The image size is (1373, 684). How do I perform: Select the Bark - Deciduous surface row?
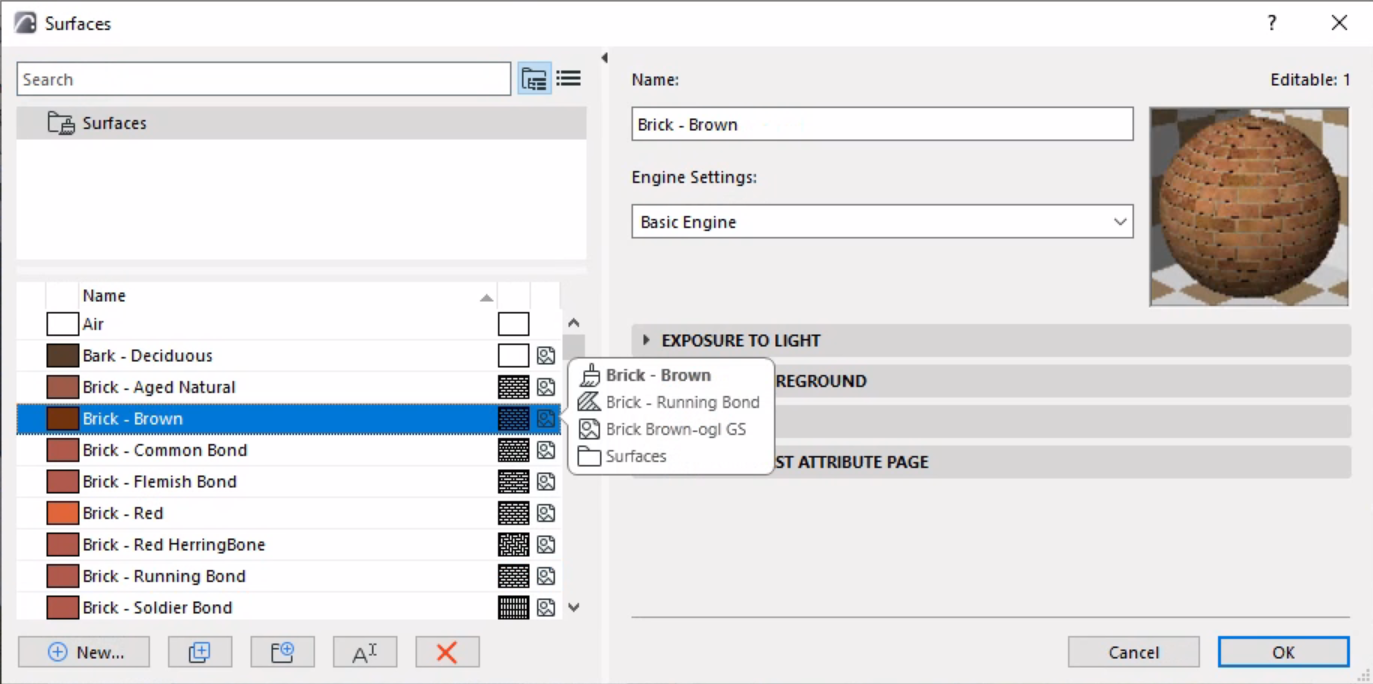pyautogui.click(x=288, y=355)
